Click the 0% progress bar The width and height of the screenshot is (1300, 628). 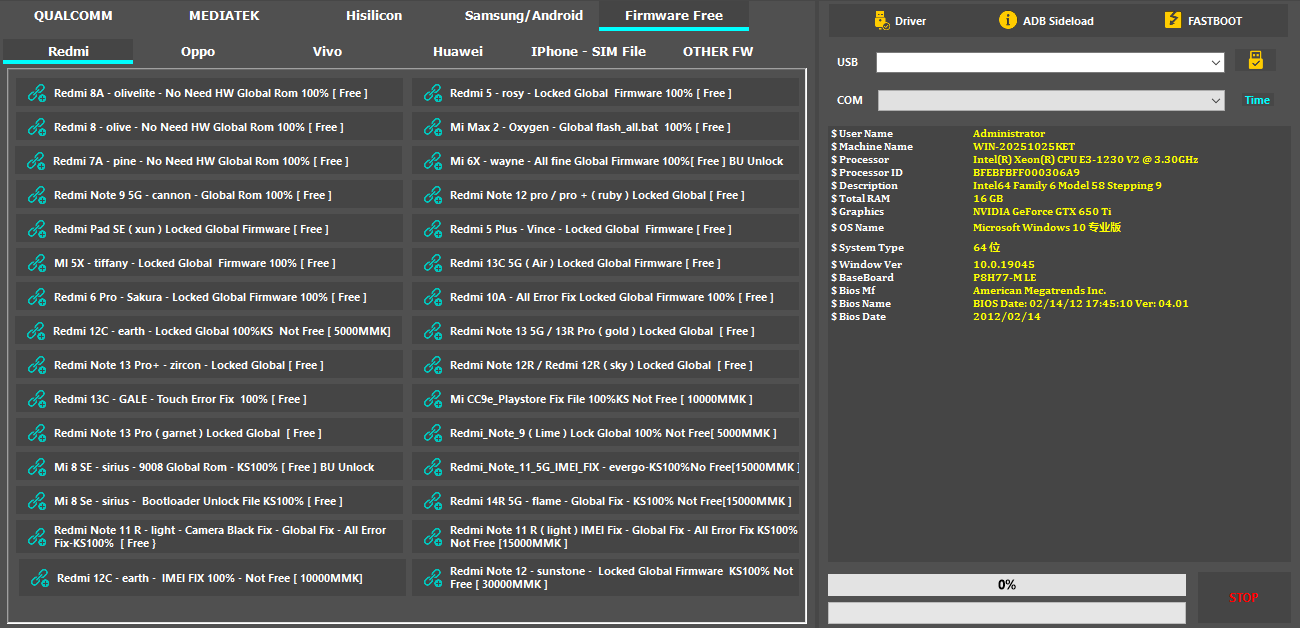pyautogui.click(x=1007, y=585)
